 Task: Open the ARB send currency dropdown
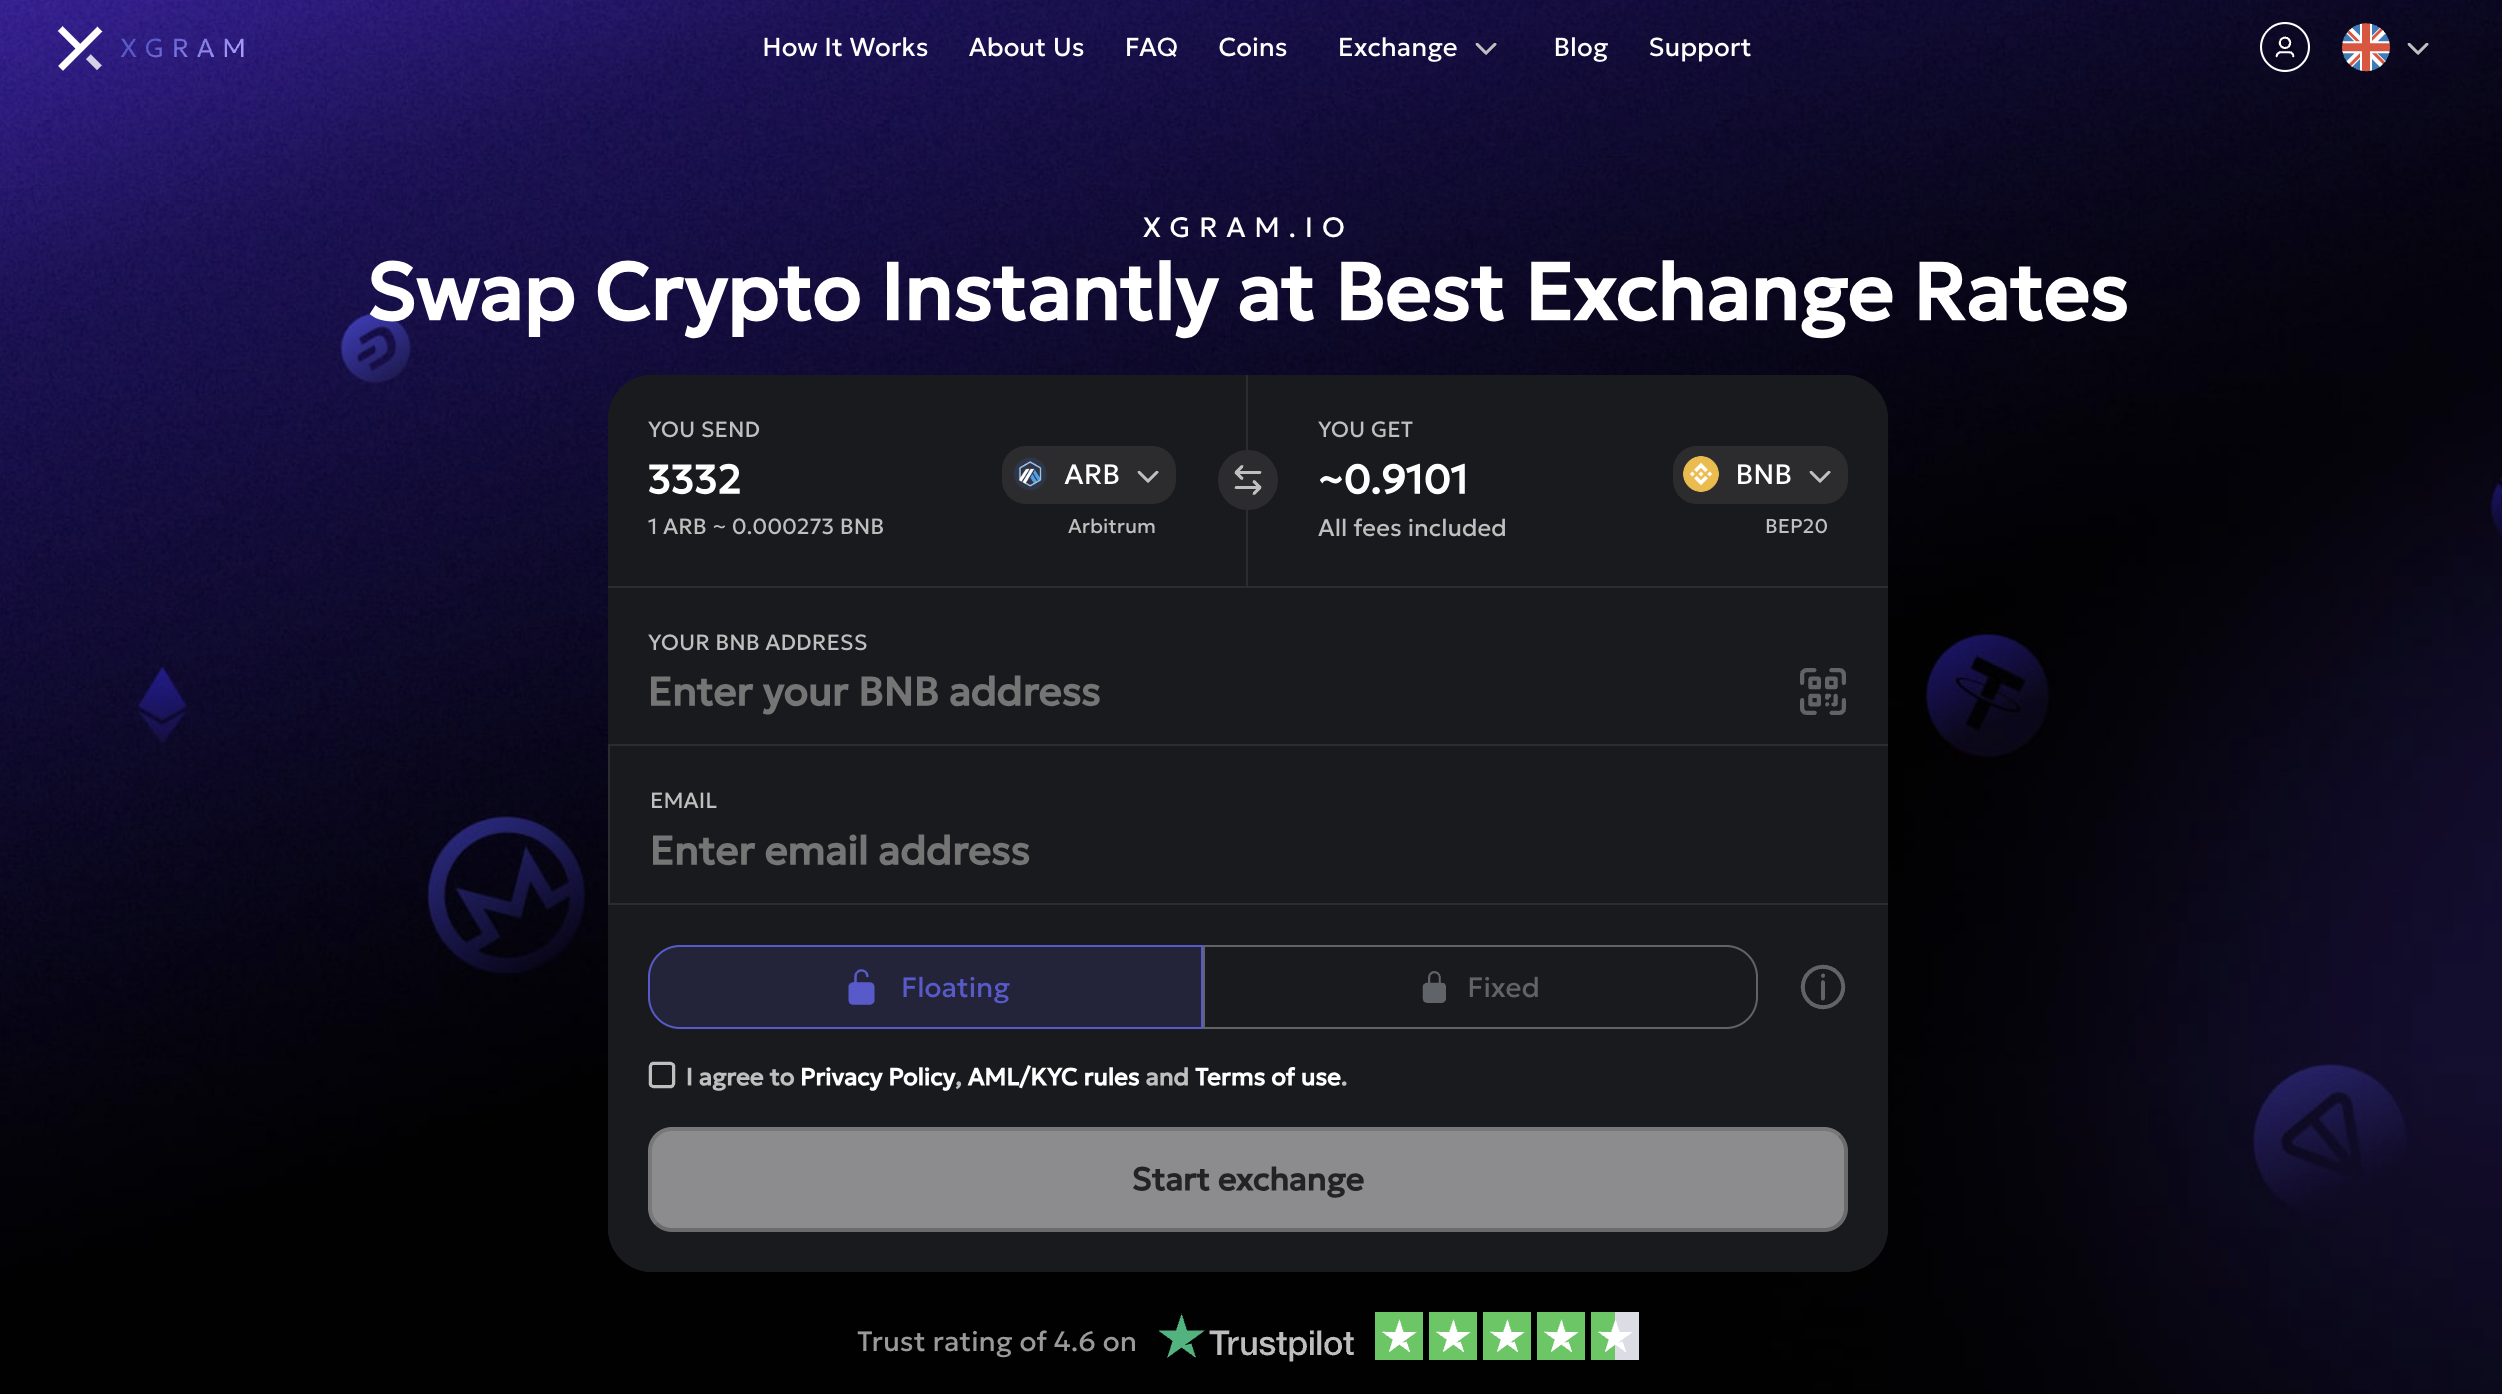1088,475
